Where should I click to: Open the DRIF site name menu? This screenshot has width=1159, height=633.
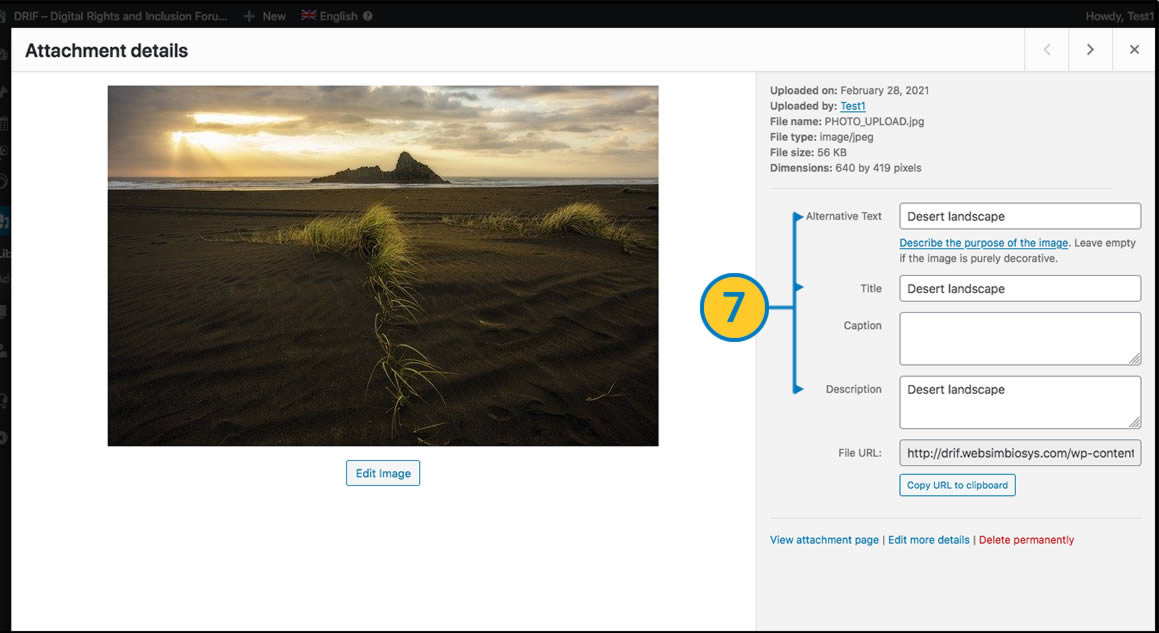120,16
